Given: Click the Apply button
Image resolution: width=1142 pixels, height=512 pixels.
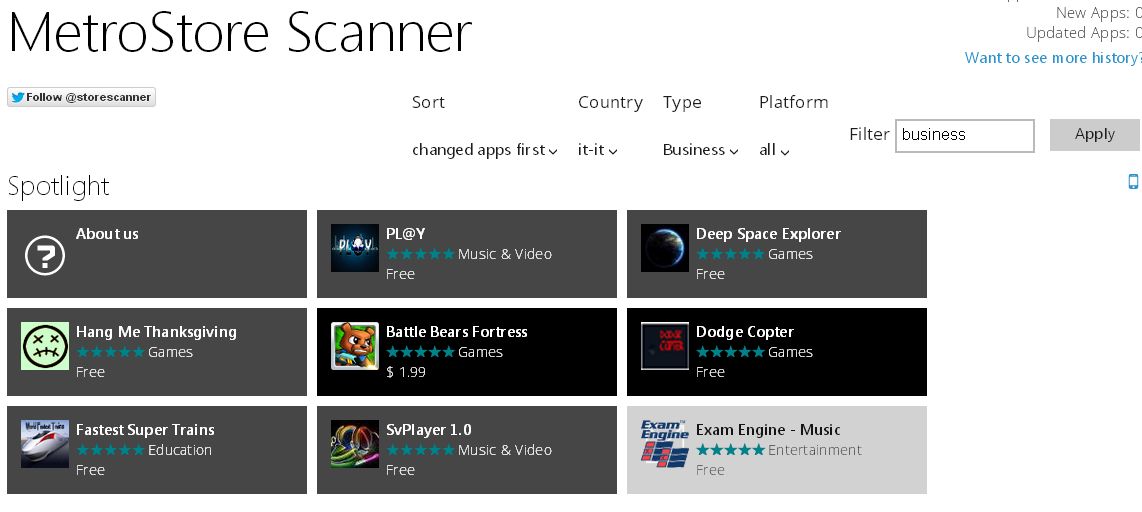Looking at the screenshot, I should point(1095,135).
